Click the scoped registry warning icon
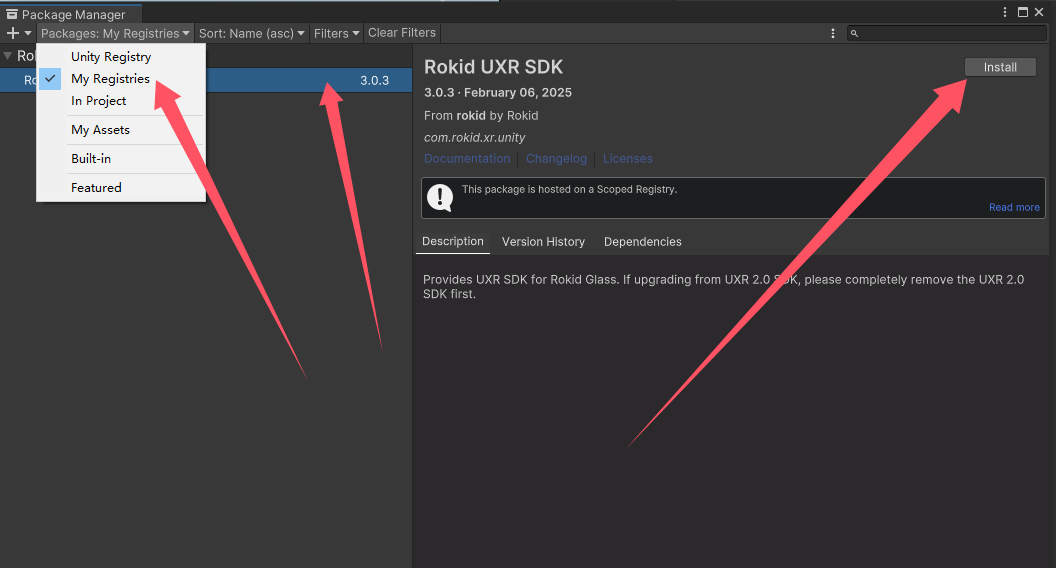 (439, 197)
